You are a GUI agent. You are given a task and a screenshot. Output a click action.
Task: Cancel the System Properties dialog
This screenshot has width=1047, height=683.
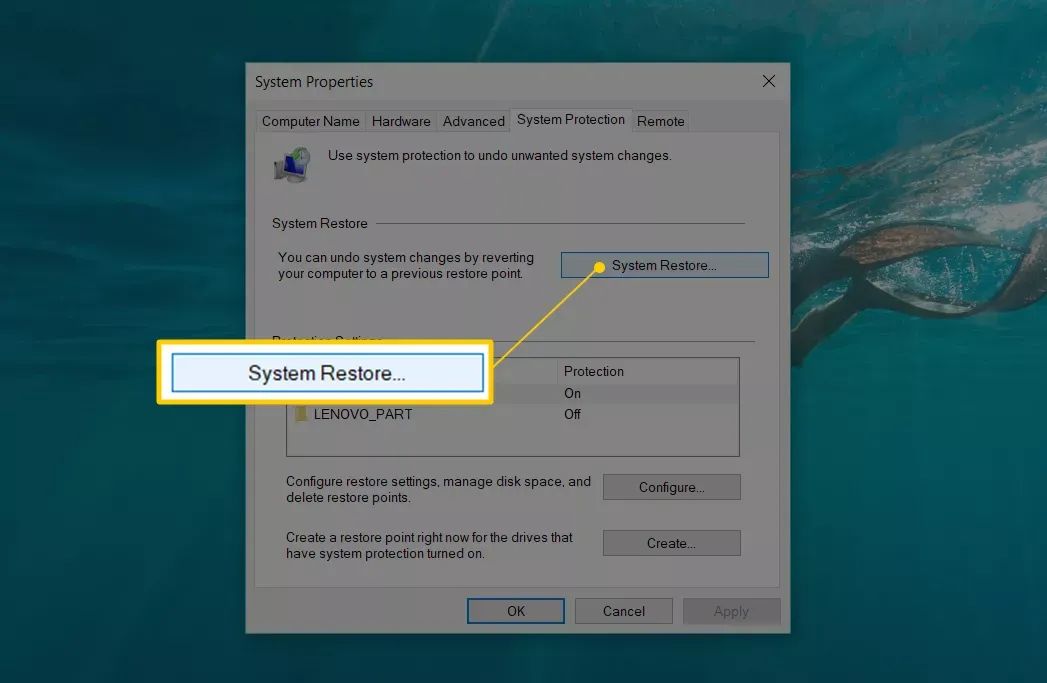click(x=624, y=611)
